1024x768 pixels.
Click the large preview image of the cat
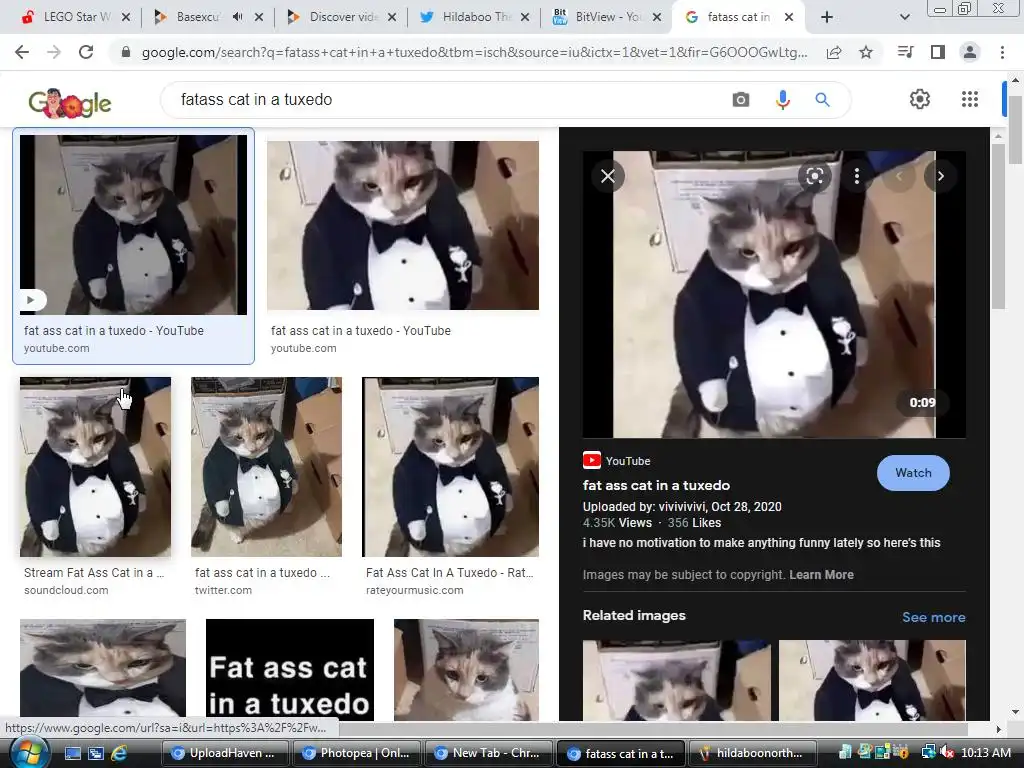coord(774,294)
